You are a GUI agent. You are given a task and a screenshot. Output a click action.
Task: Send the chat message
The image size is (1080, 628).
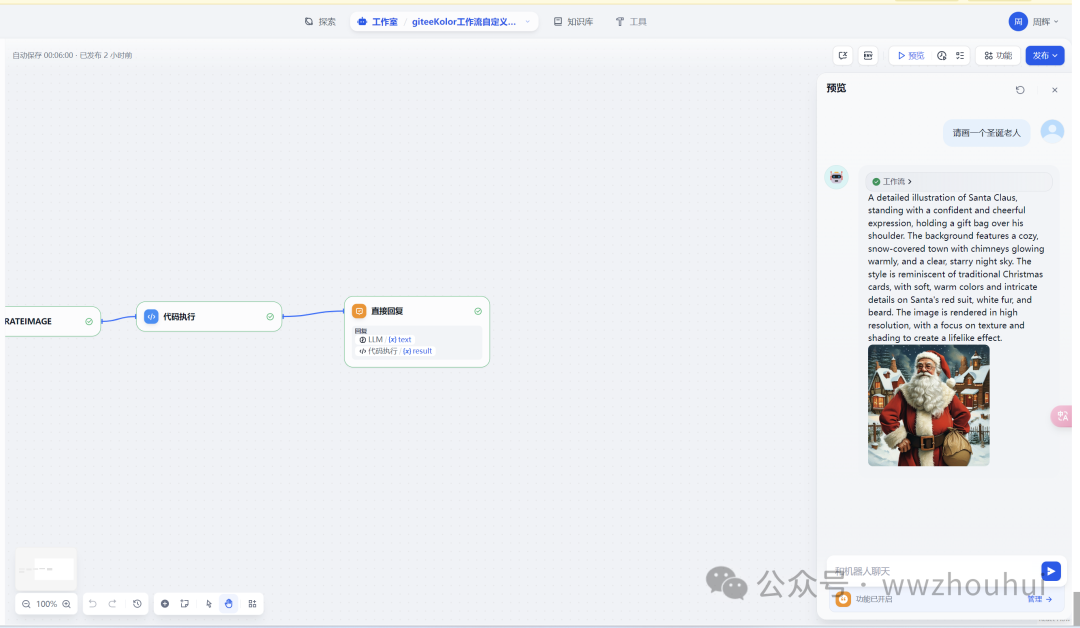click(1050, 571)
